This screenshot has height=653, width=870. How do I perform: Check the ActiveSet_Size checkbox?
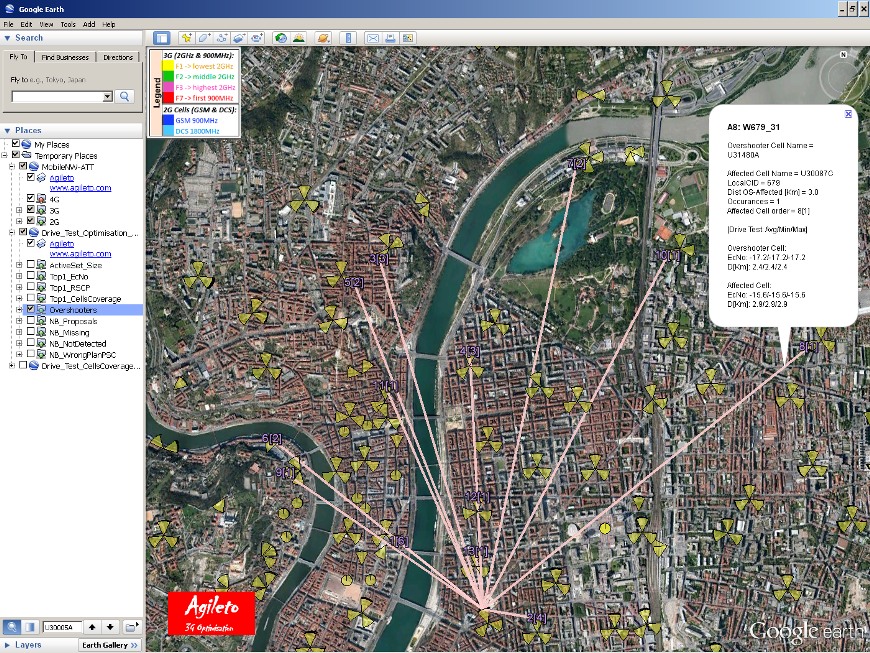[x=31, y=265]
